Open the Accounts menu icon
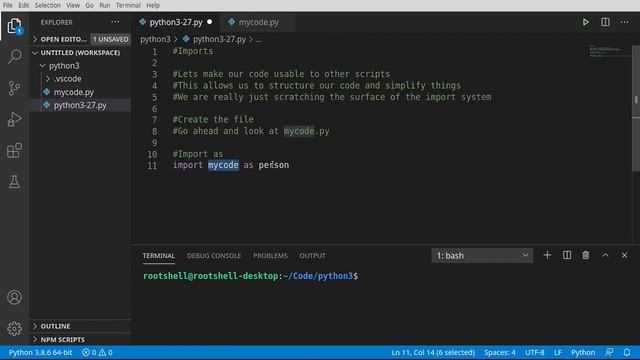The height and width of the screenshot is (360, 640). click(14, 297)
